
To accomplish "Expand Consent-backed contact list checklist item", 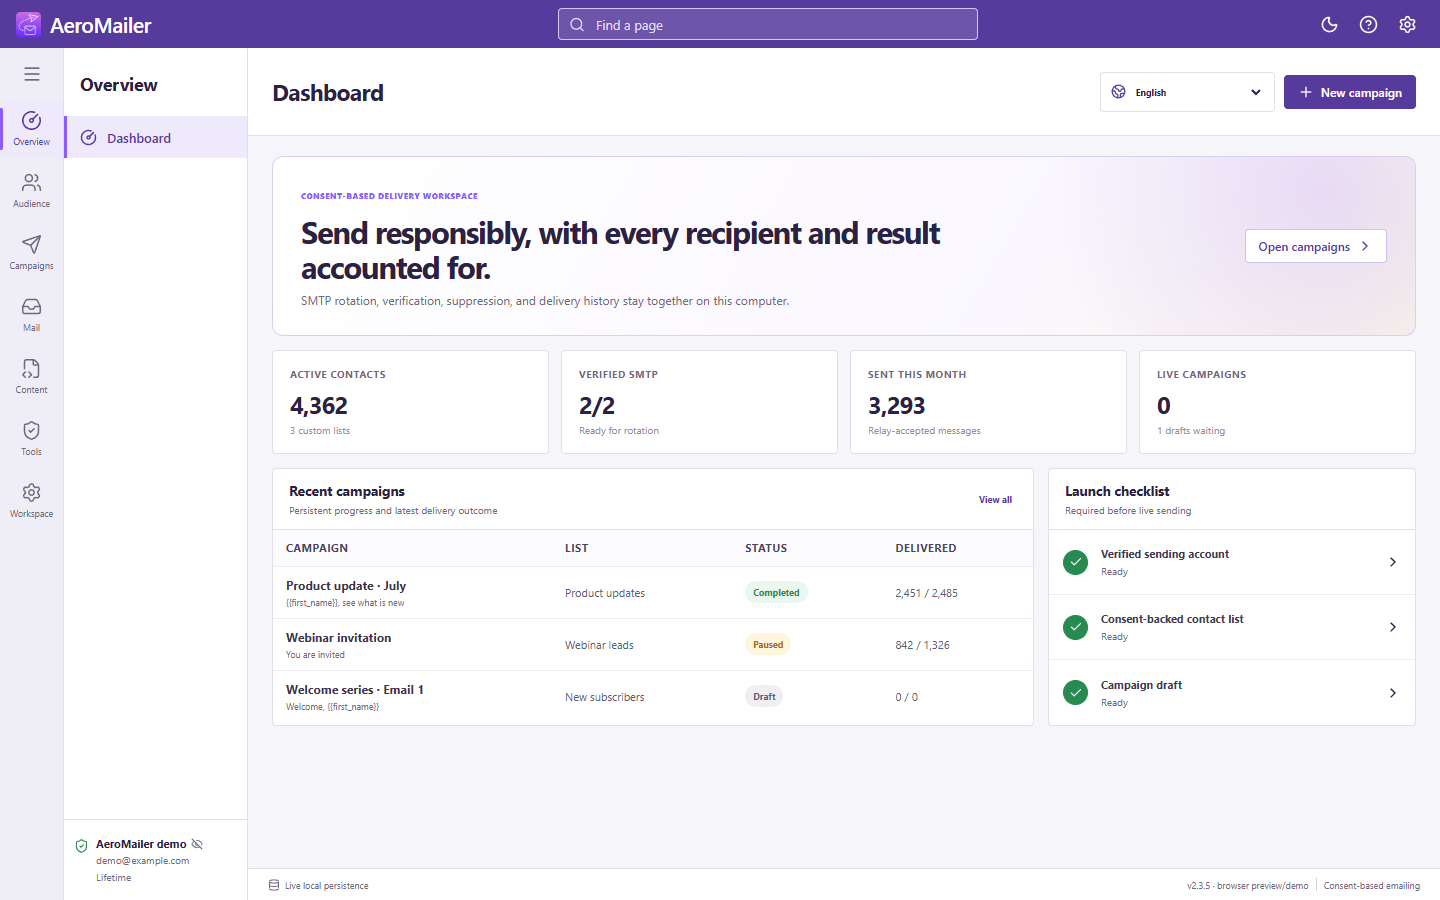I will coord(1232,627).
